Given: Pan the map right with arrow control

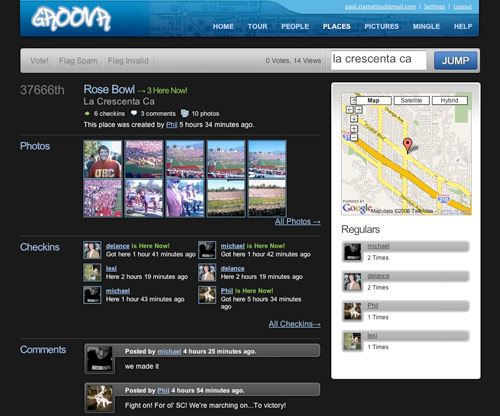Looking at the screenshot, I should 358,109.
